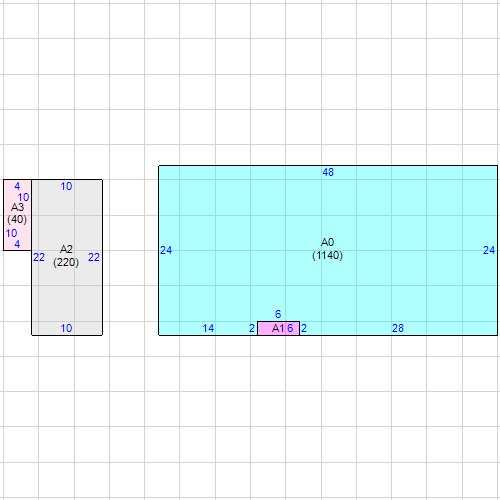Click the 22 dimension on A2's right side
500x500 pixels.
[x=94, y=257]
